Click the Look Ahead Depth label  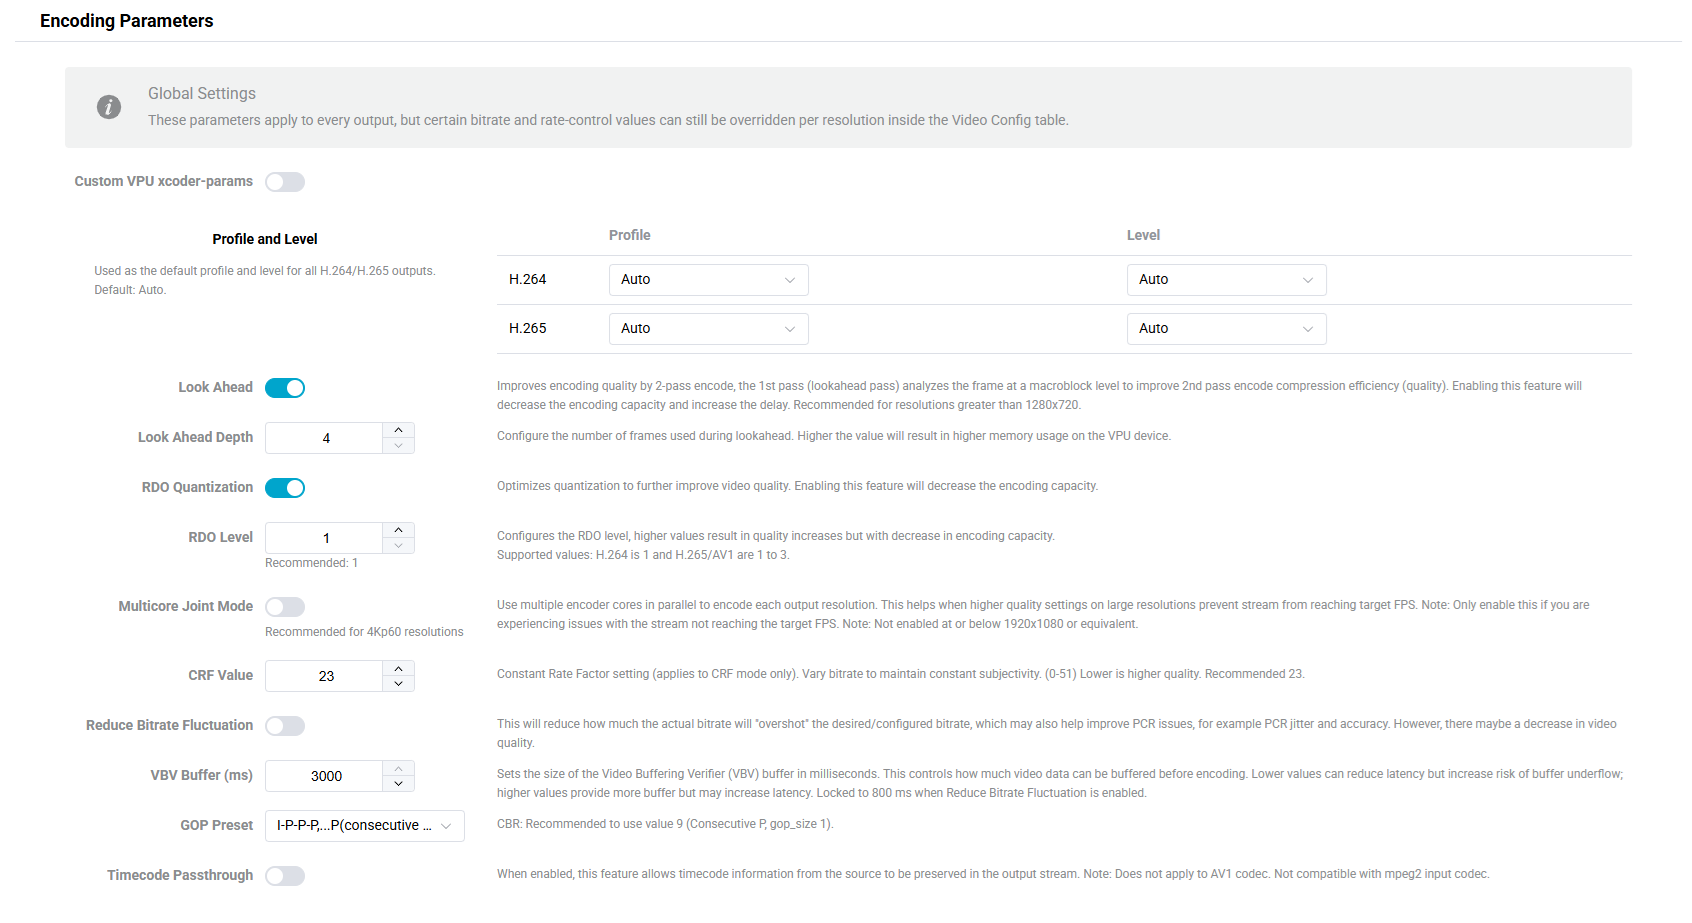coord(195,437)
